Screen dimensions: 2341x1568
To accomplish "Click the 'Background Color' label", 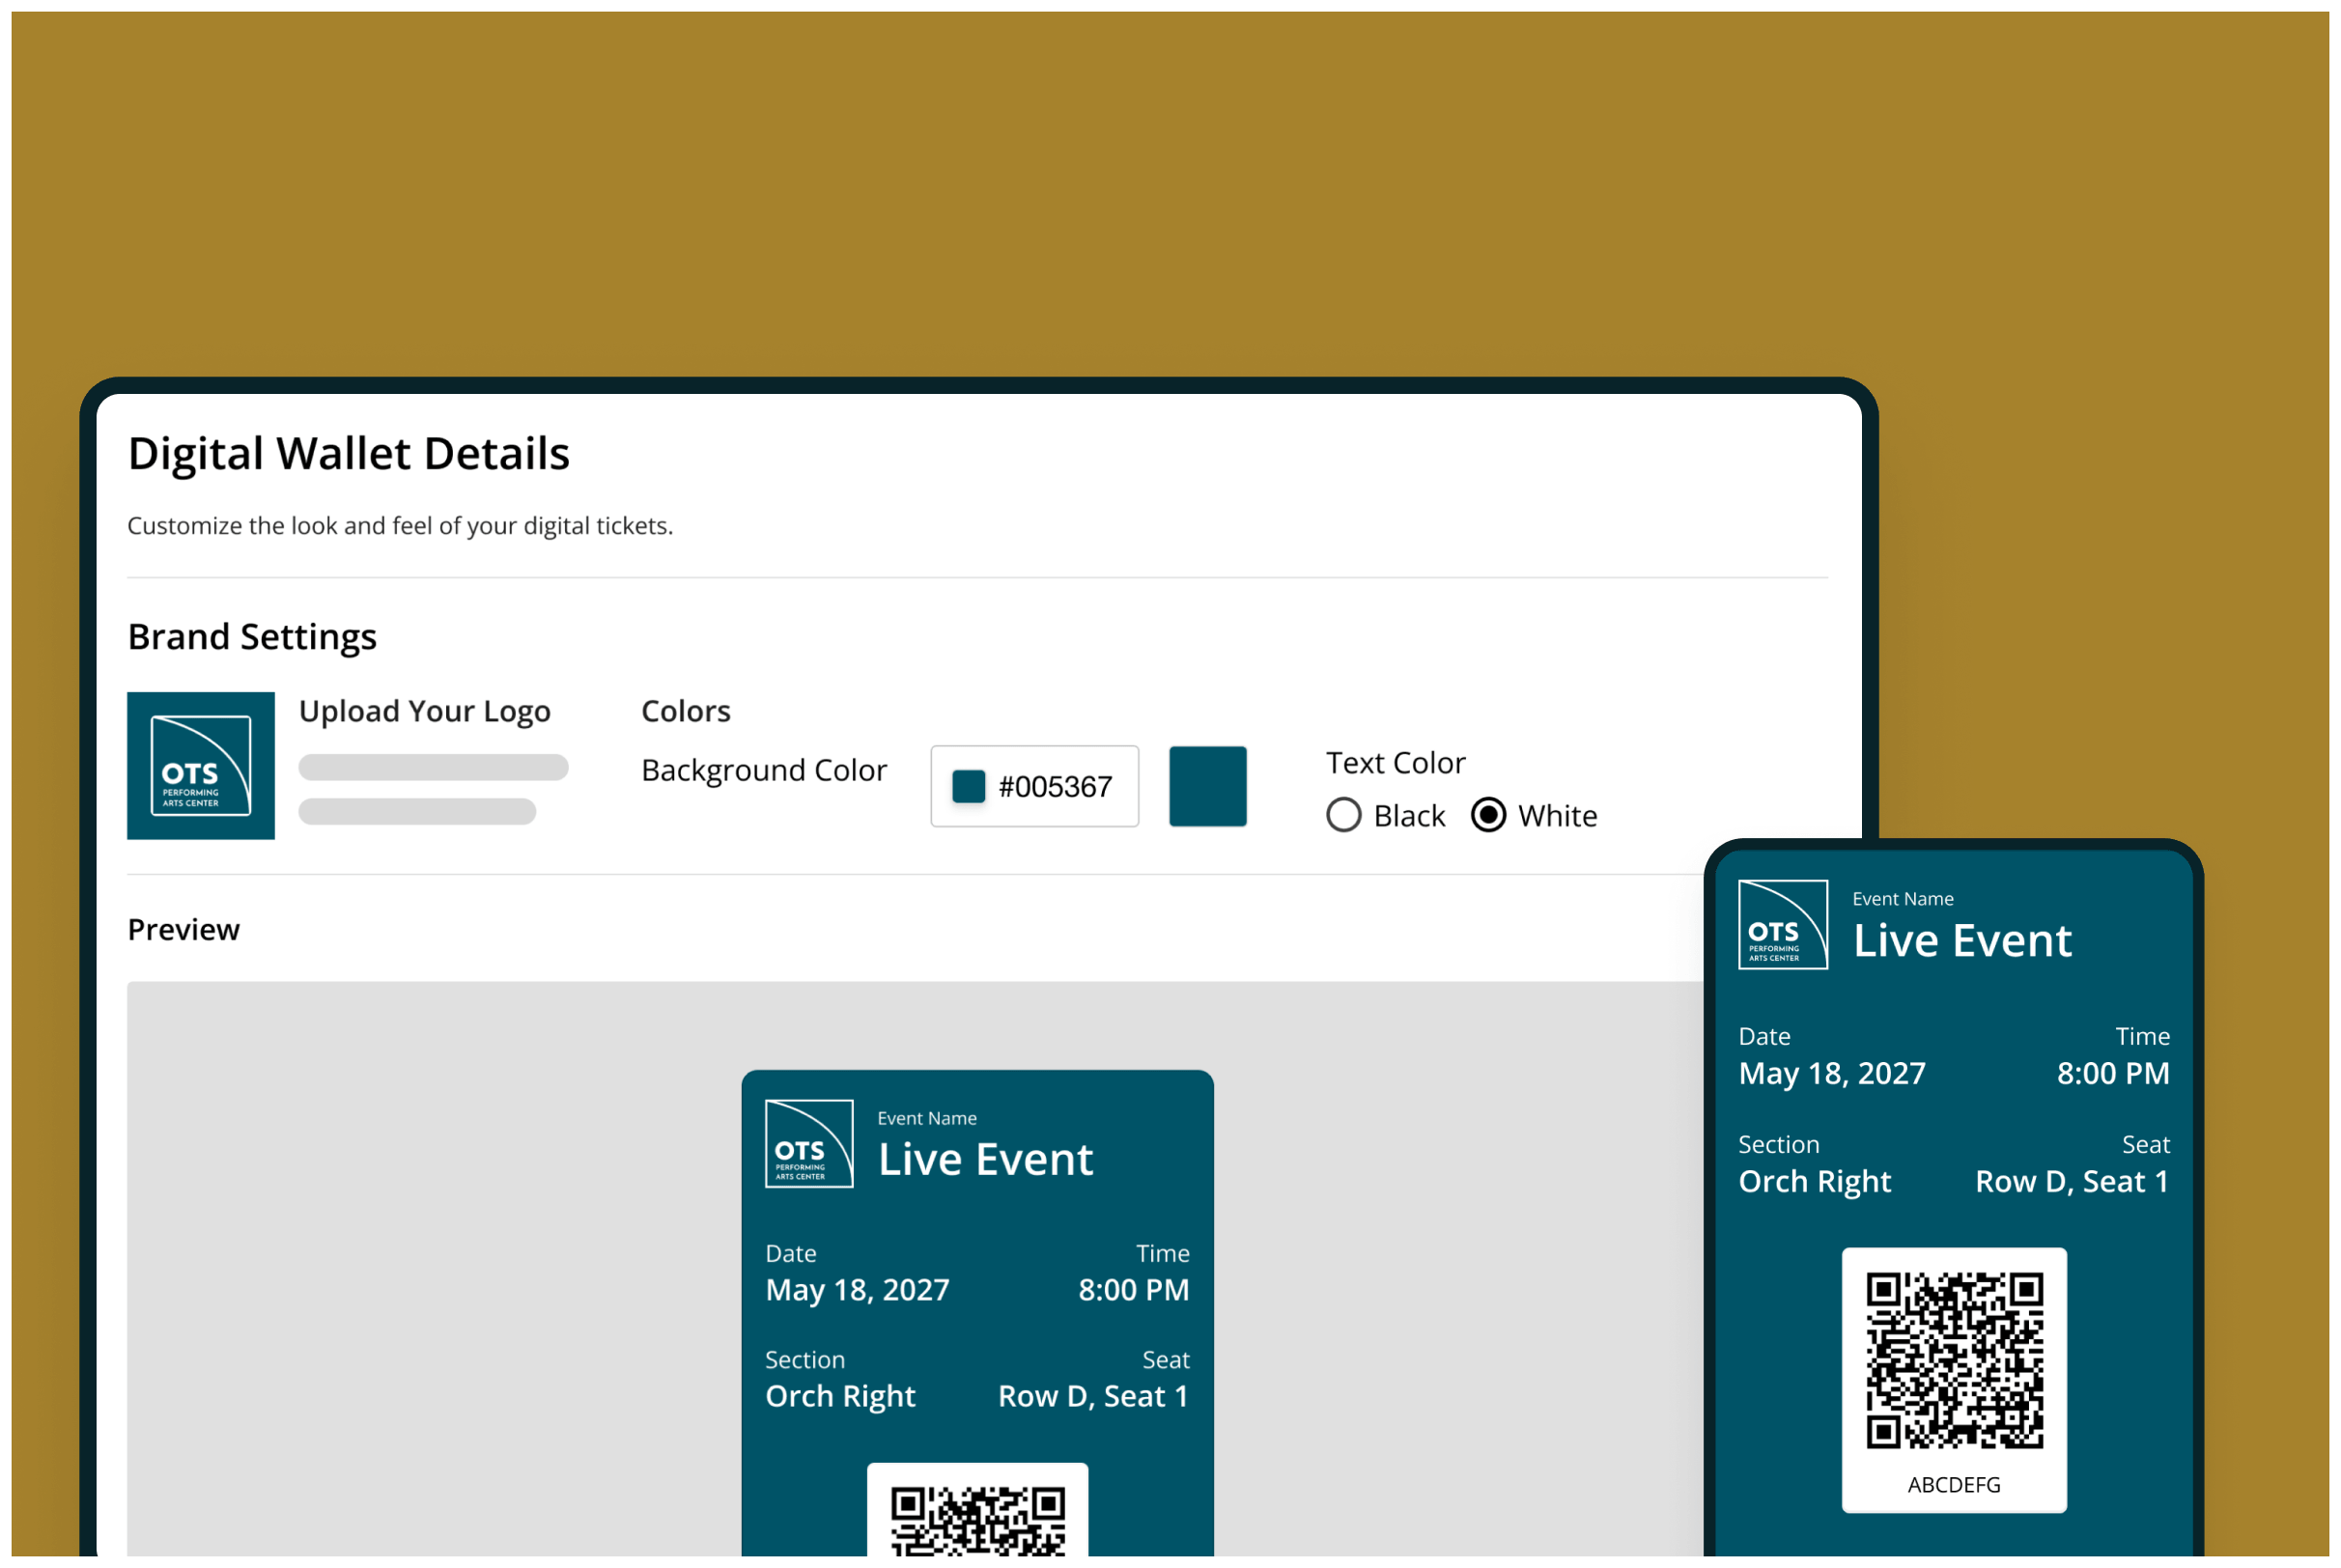I will coord(764,770).
